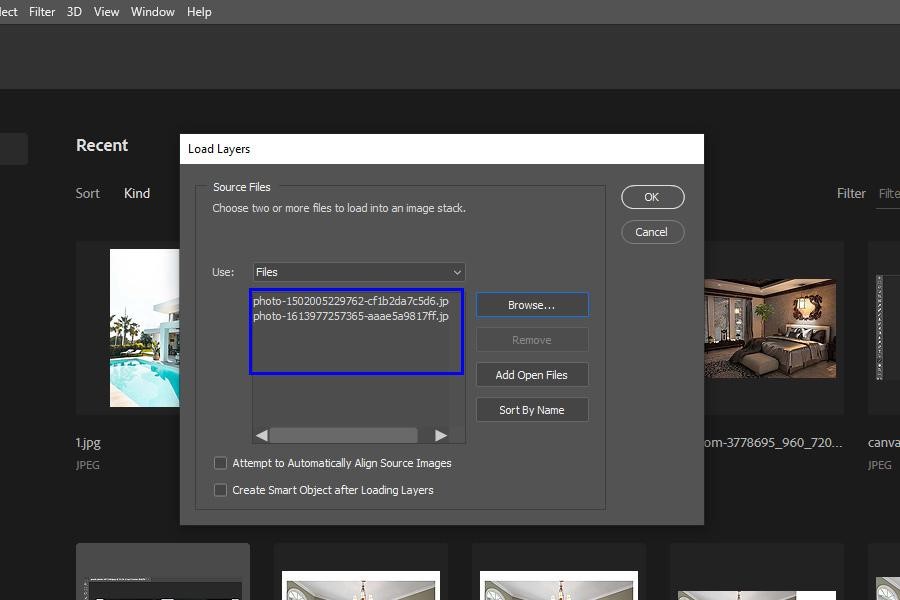Open the Filter menu
The width and height of the screenshot is (900, 600).
pos(42,12)
